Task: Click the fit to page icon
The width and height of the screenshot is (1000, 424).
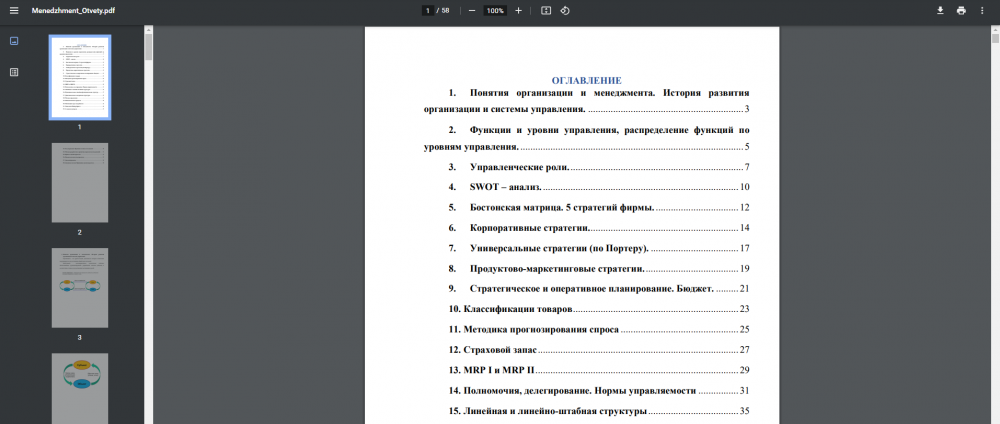Action: point(546,10)
